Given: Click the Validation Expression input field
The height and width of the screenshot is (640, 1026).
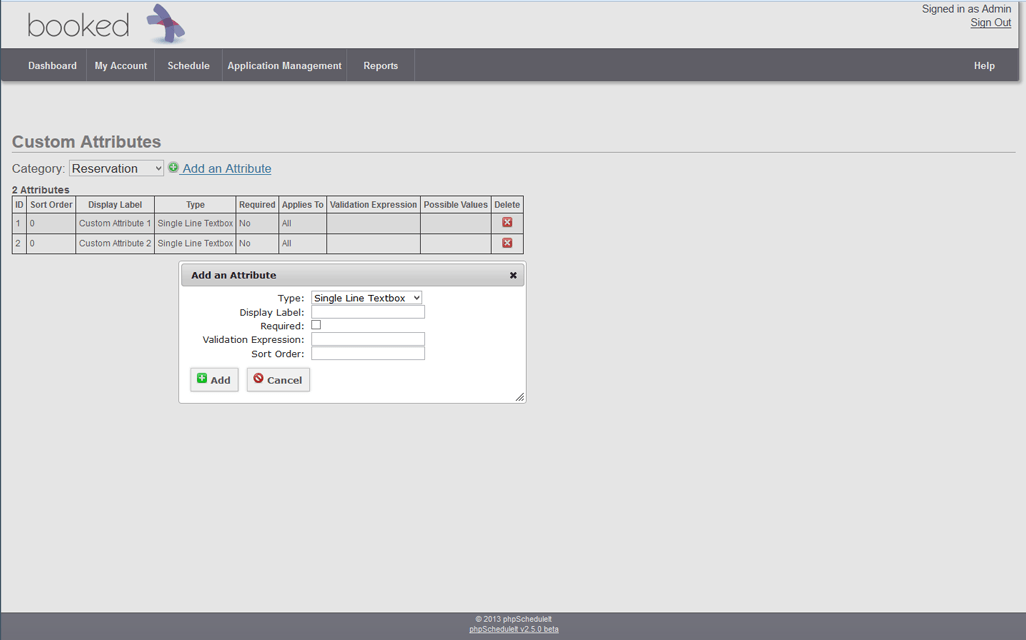Looking at the screenshot, I should [x=367, y=340].
